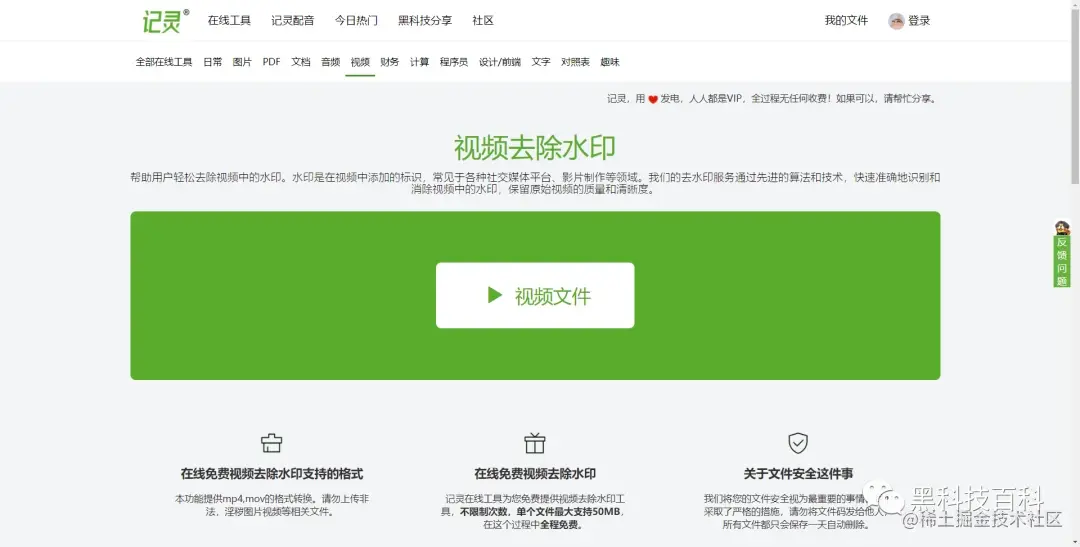Image resolution: width=1080 pixels, height=547 pixels.
Task: Click the 视频文件 upload button
Action: click(535, 295)
